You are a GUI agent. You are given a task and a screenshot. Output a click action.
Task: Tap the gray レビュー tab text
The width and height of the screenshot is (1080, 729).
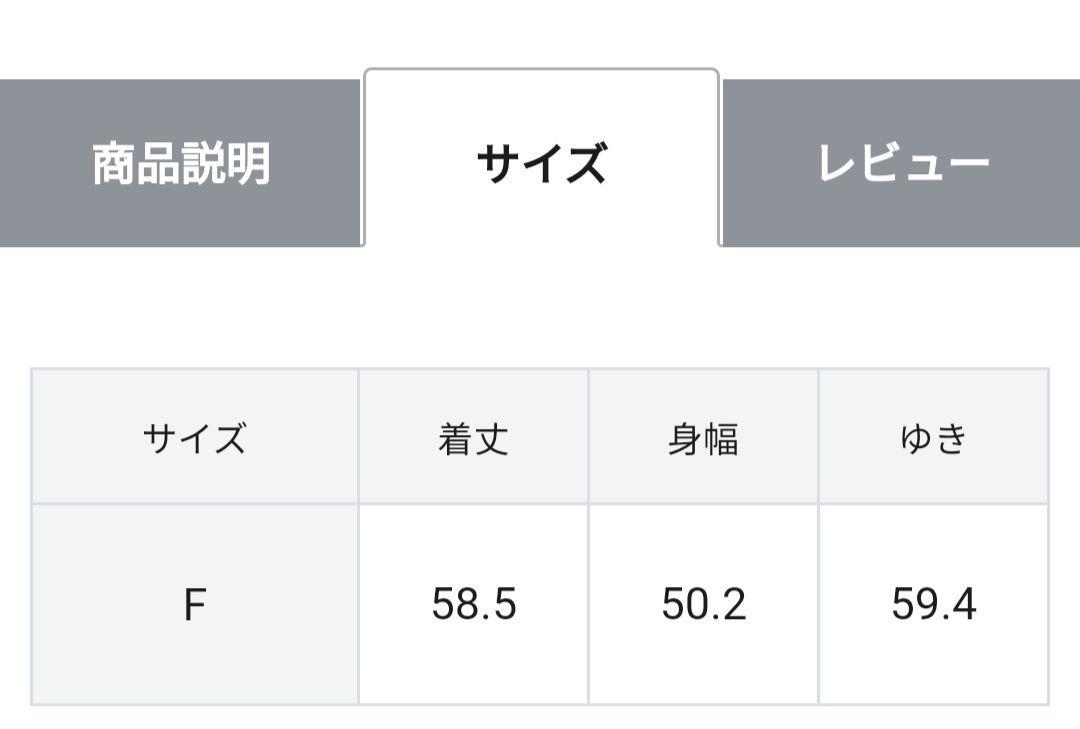point(903,163)
